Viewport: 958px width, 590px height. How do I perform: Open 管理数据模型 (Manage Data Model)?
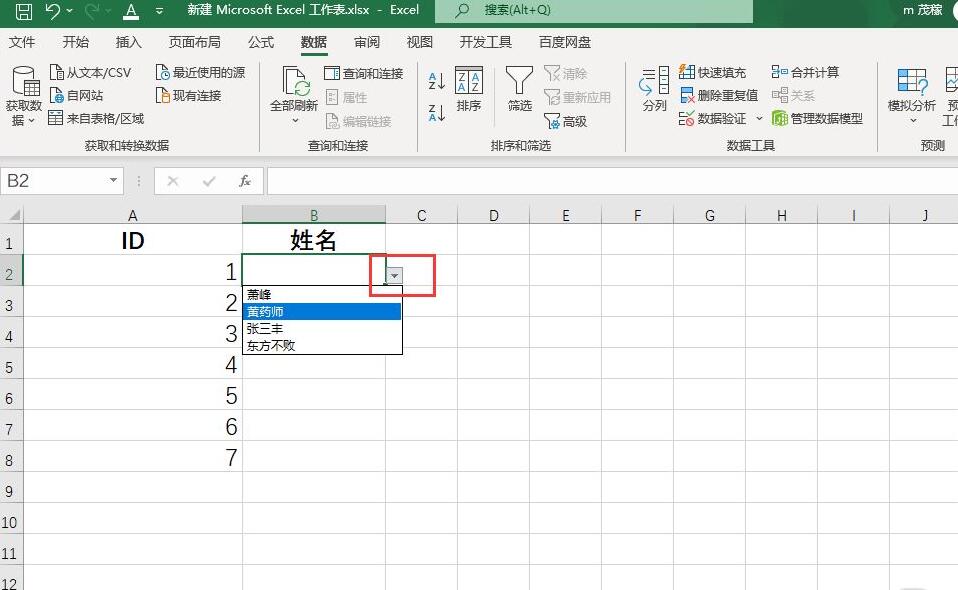tap(826, 118)
